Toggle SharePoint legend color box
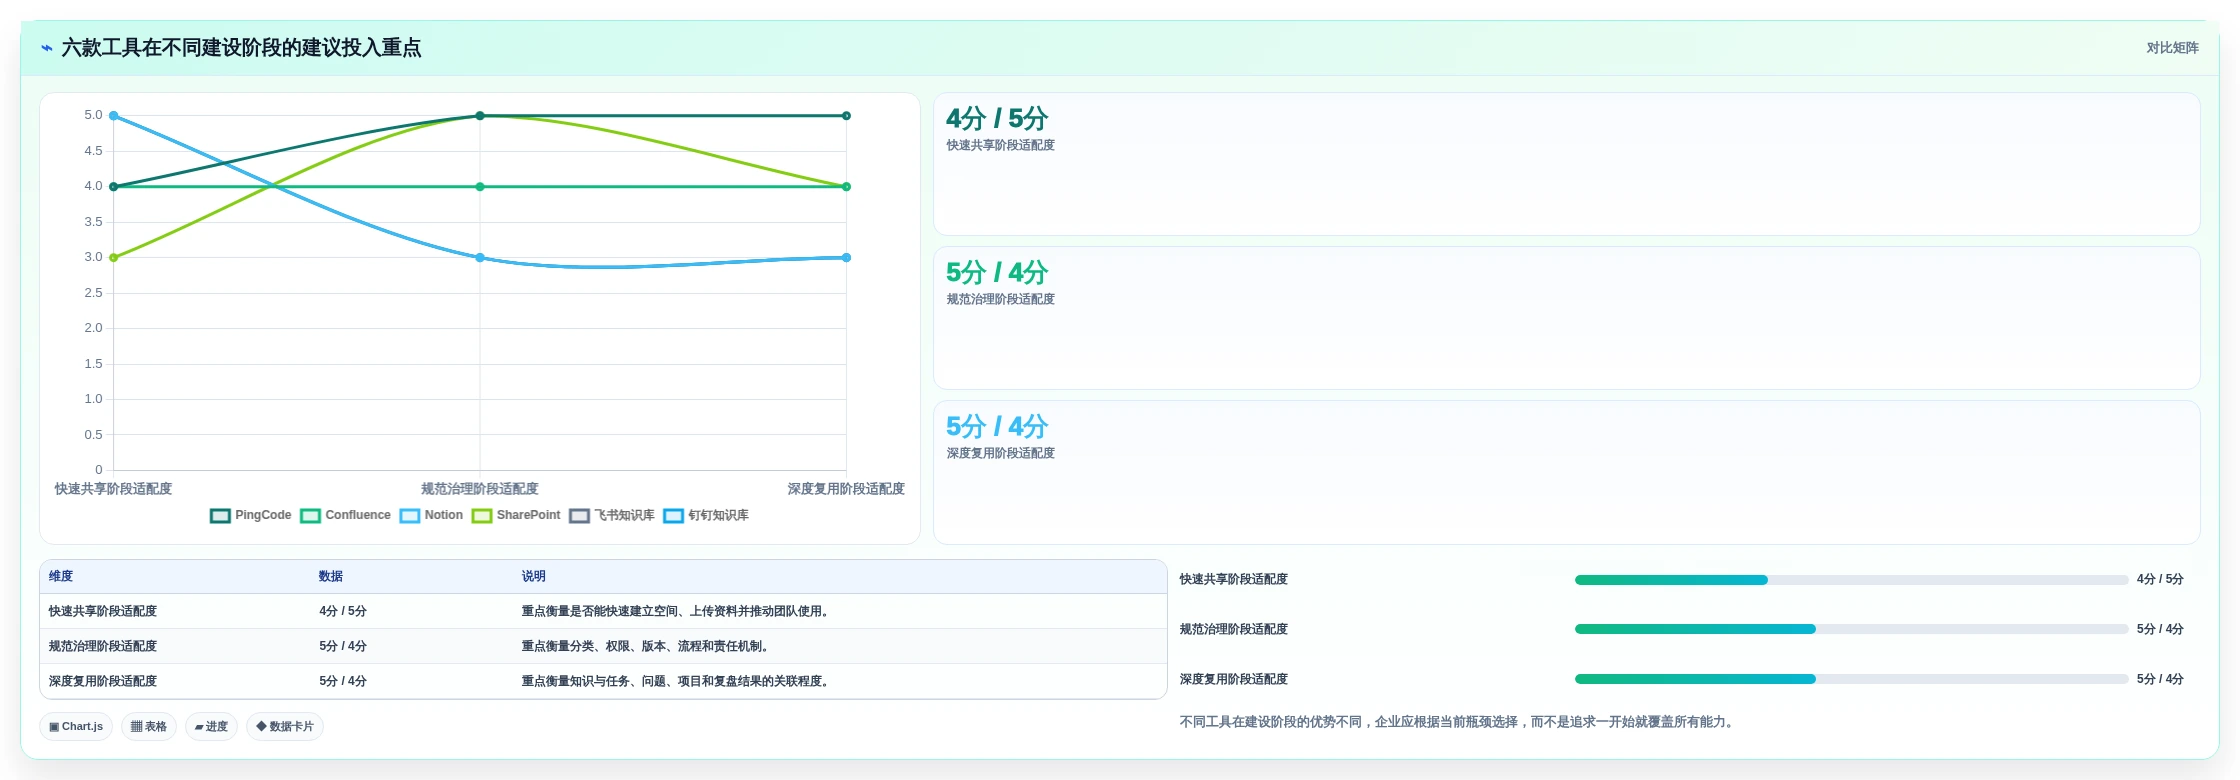 click(482, 516)
